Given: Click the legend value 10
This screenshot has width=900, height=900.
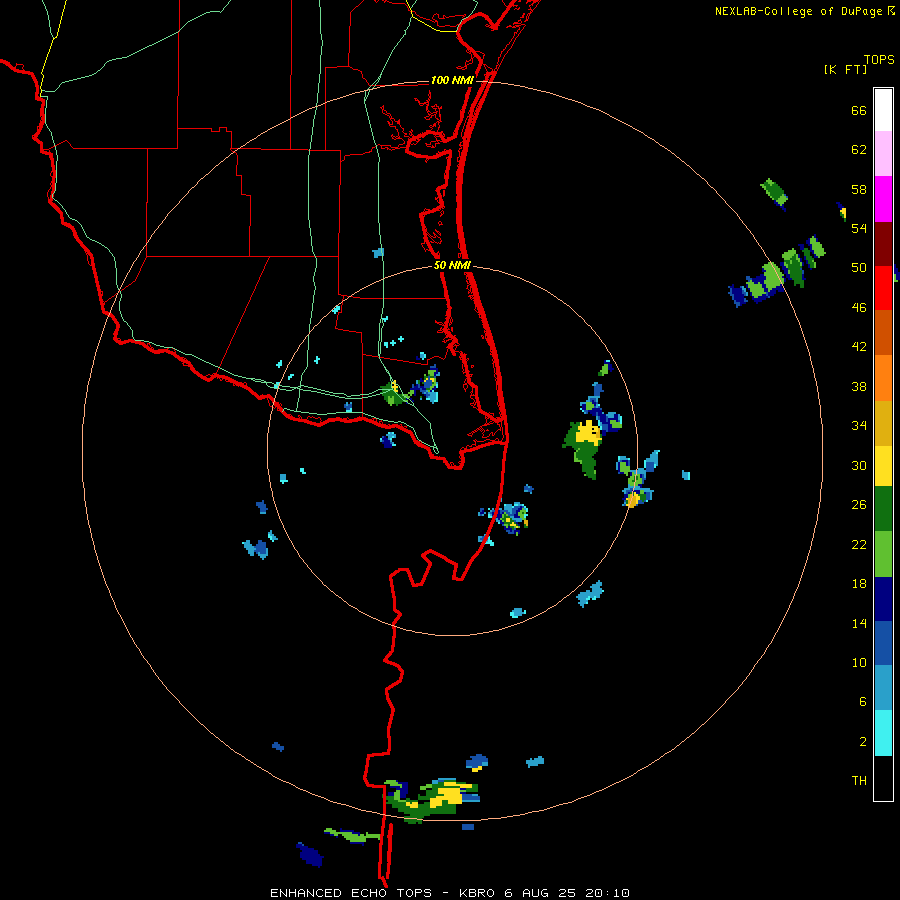Looking at the screenshot, I should tap(859, 662).
